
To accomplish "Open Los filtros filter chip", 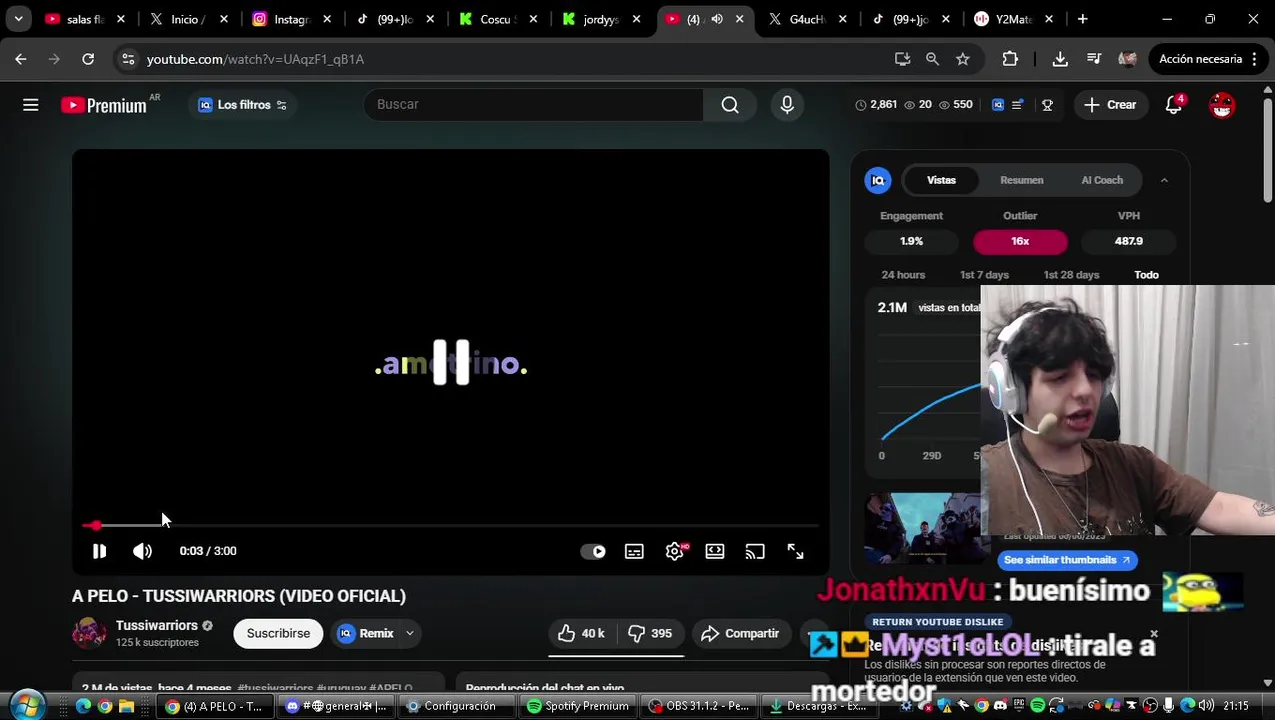I will coord(243,105).
